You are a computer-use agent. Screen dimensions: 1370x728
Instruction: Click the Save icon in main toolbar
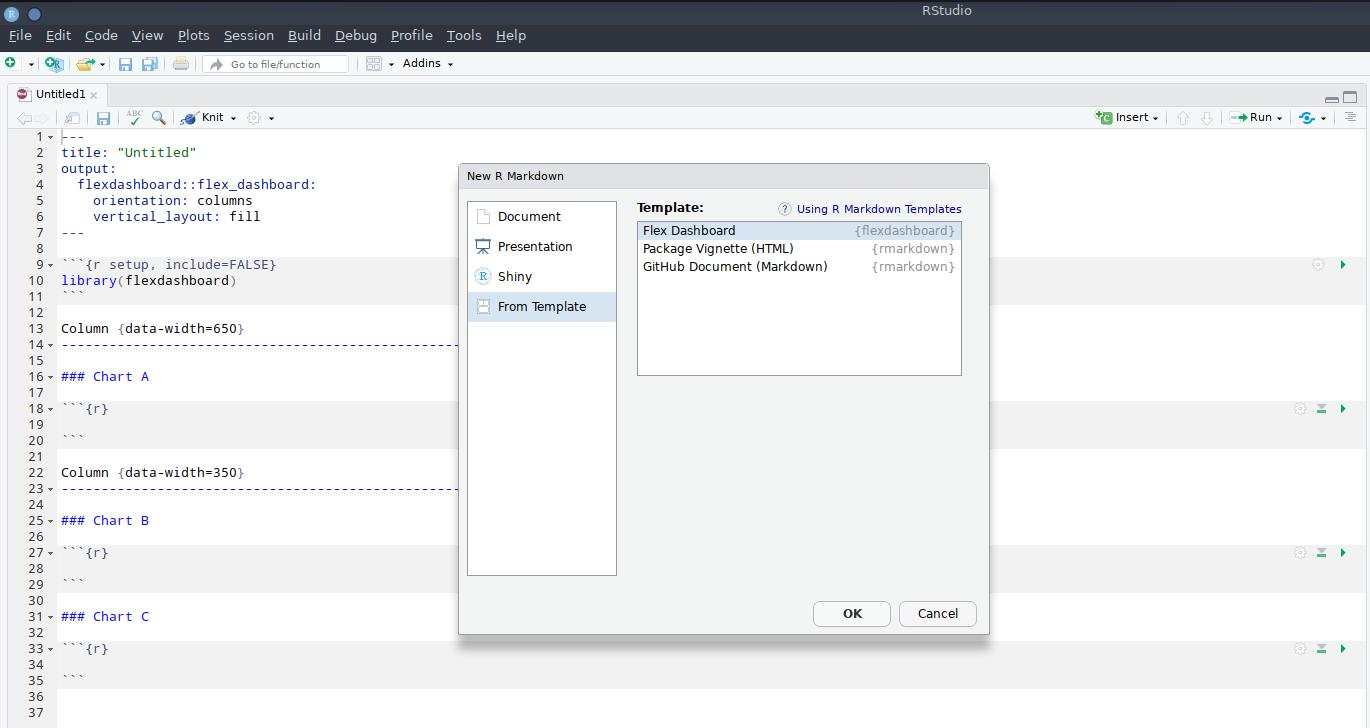click(125, 63)
